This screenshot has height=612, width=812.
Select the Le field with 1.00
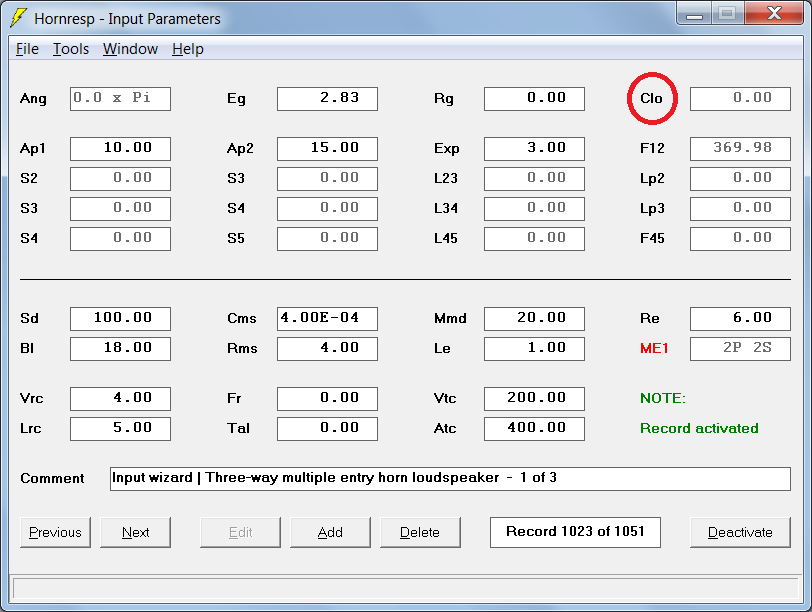[x=534, y=348]
